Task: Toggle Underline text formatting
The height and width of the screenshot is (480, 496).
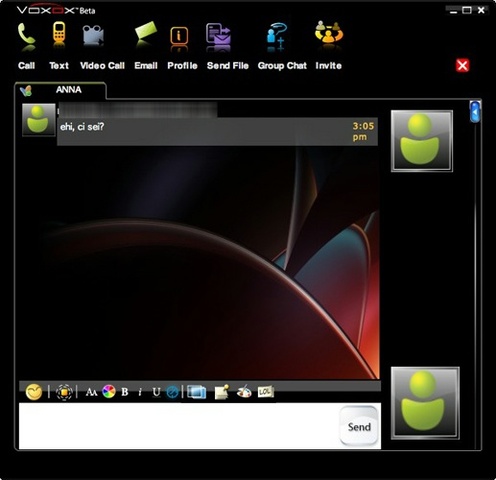Action: coord(156,392)
